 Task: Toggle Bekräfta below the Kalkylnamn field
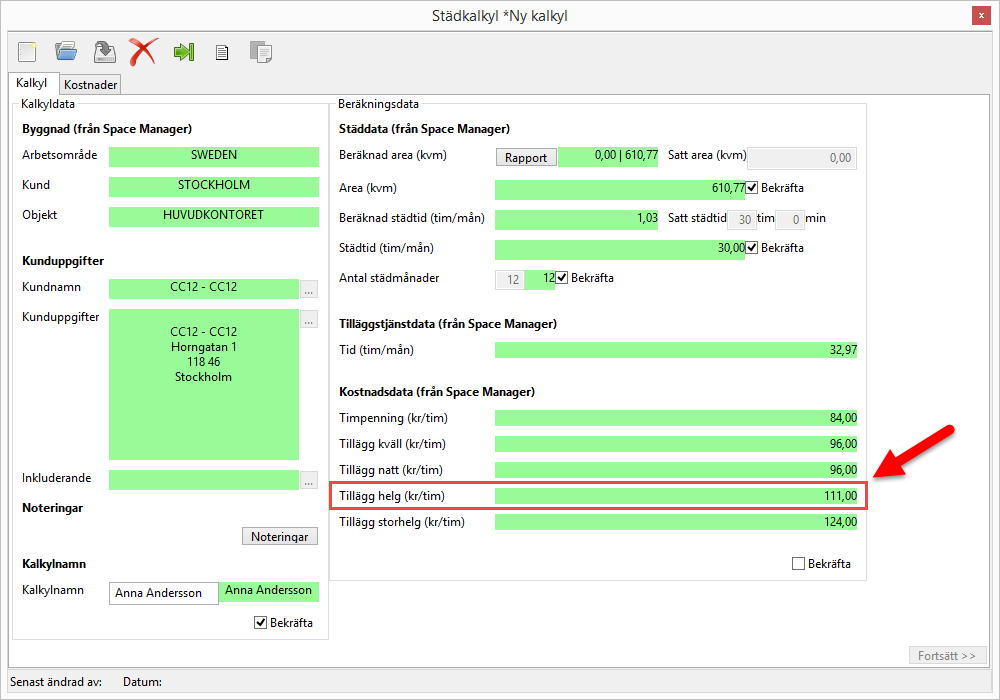[261, 623]
